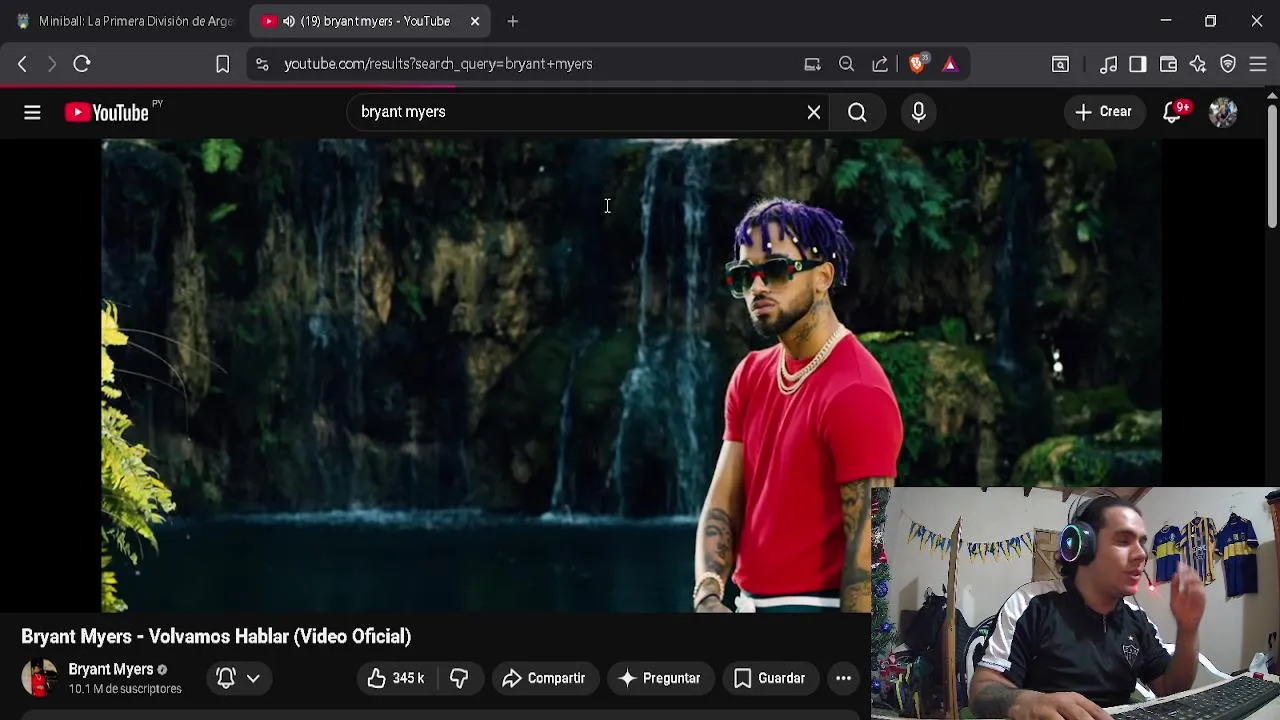Toggle the browser sidebar panel

(x=1138, y=64)
